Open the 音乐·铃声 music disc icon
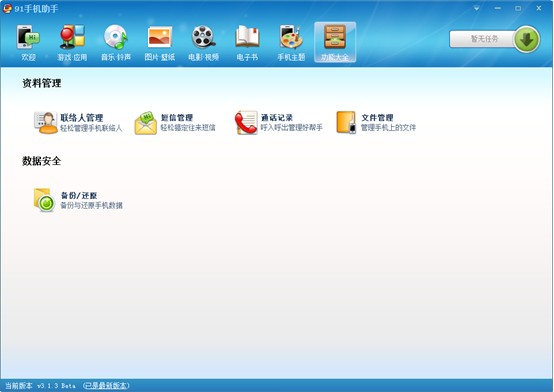 point(116,36)
